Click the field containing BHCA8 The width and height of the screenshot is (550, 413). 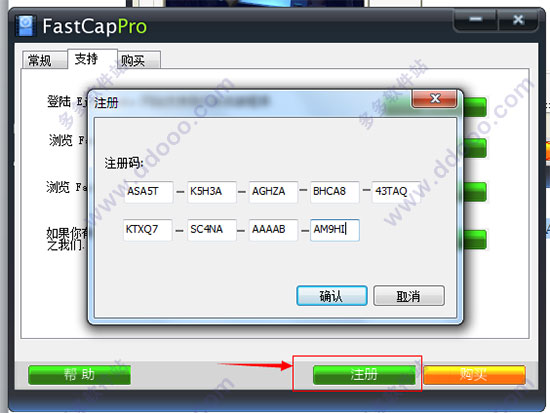pyautogui.click(x=335, y=192)
